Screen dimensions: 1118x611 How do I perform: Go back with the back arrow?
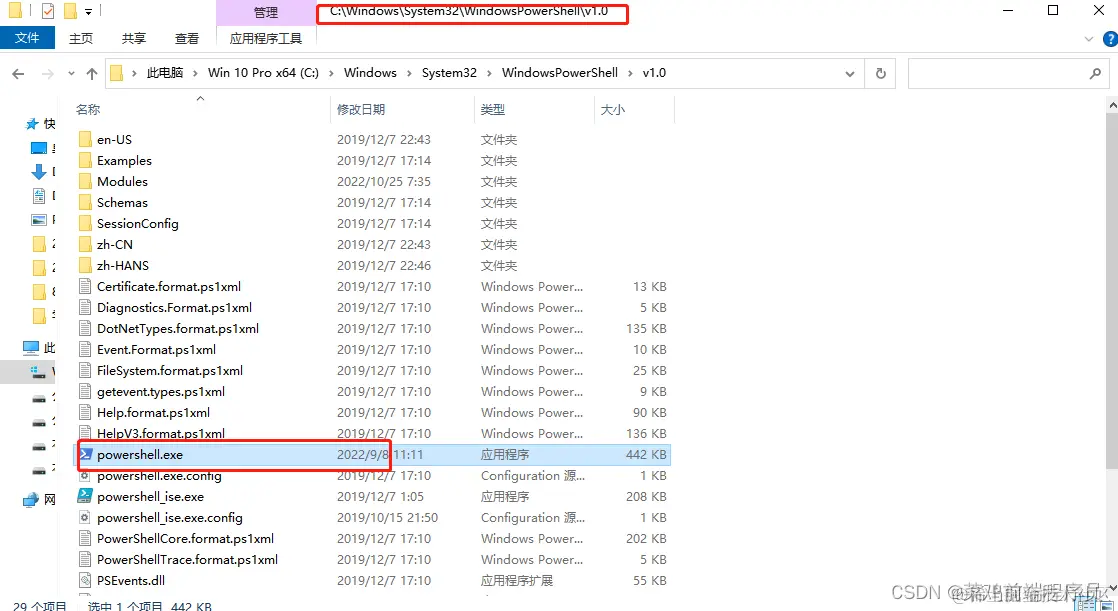19,73
